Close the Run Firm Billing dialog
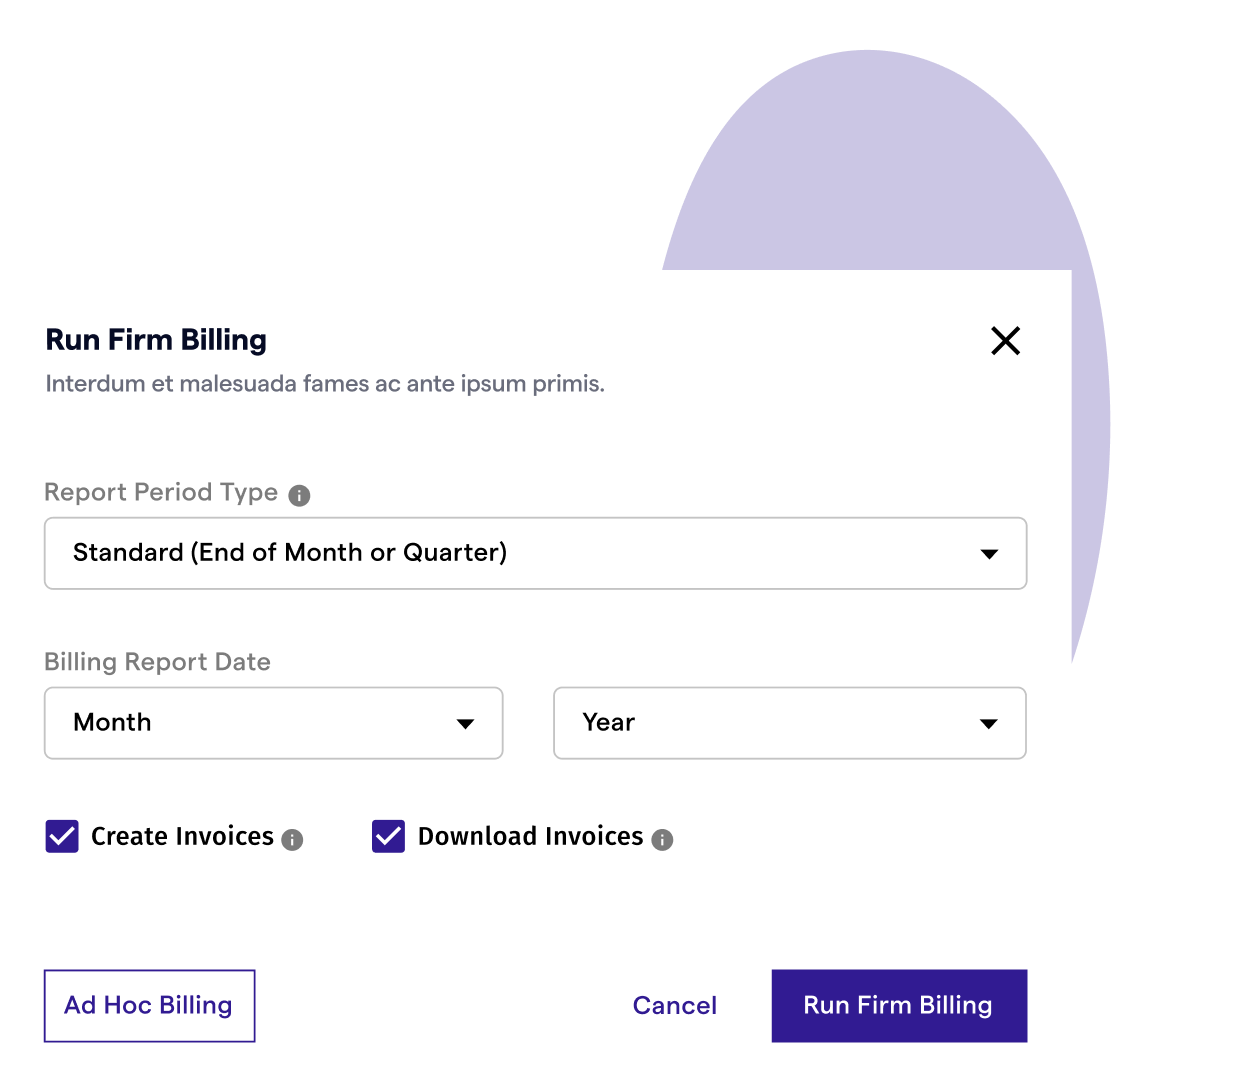Screen dimensions: 1253x1086 click(x=1005, y=341)
